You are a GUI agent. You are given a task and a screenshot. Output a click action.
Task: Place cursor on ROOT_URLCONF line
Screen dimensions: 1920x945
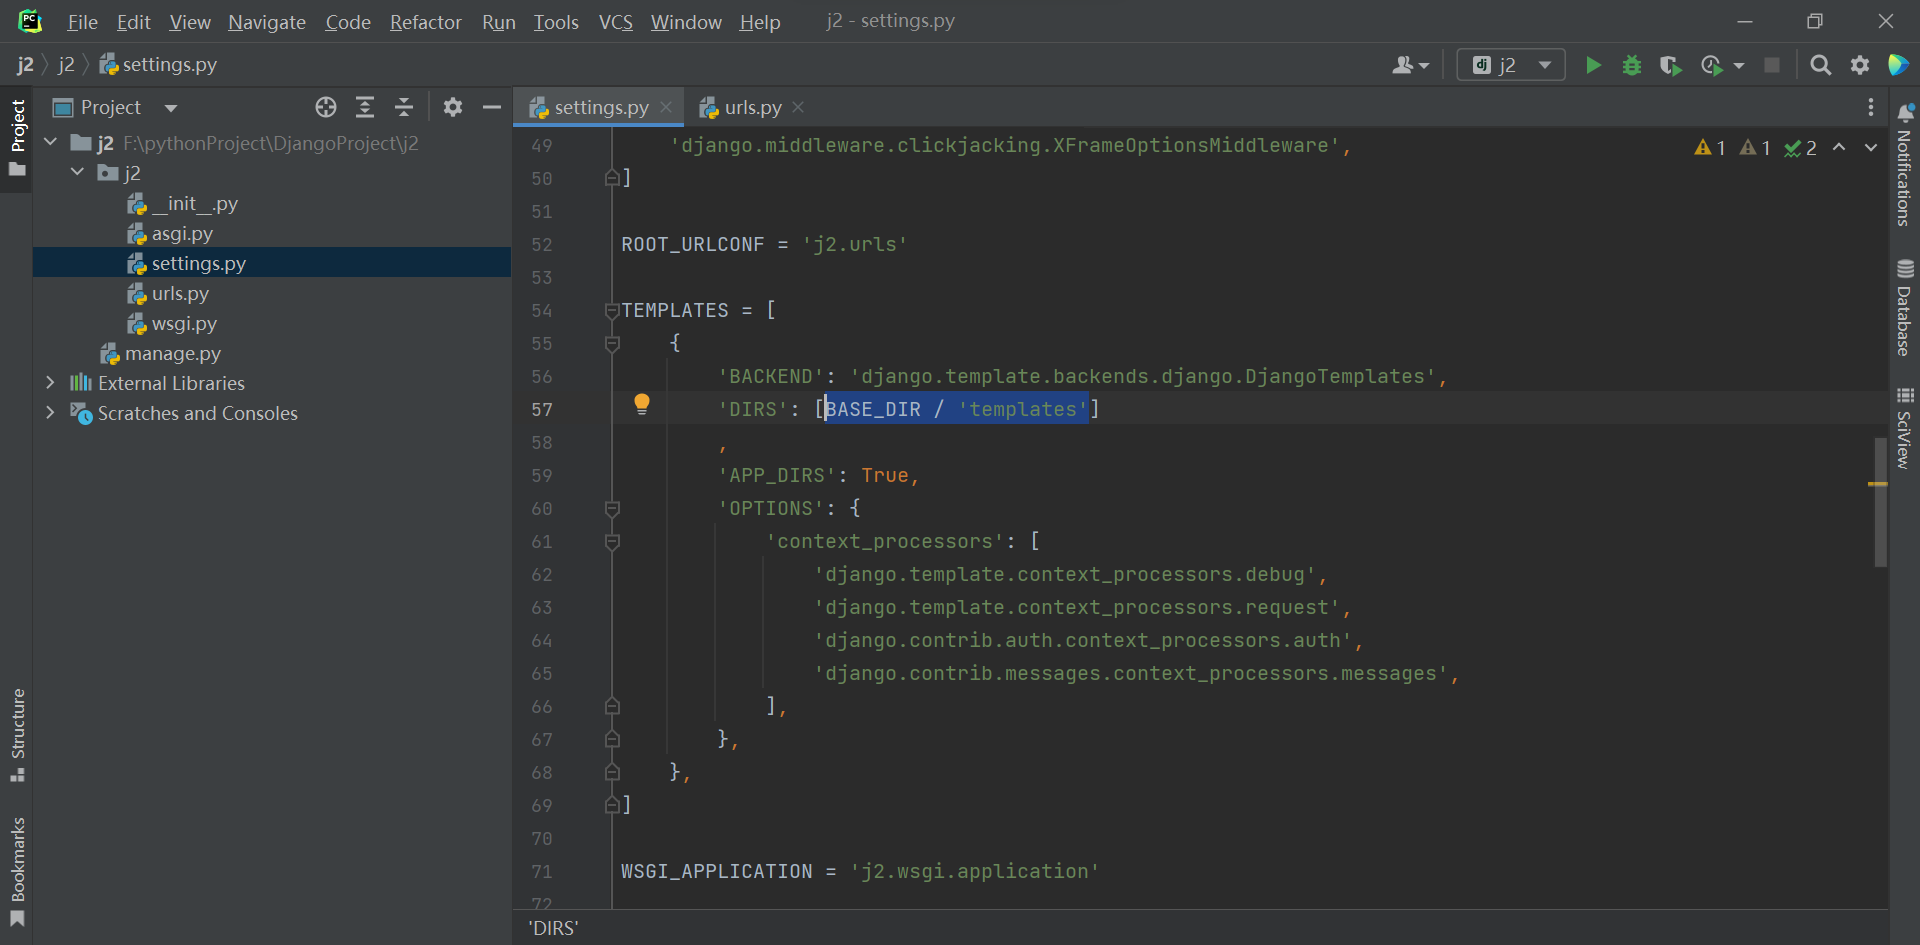pos(764,244)
